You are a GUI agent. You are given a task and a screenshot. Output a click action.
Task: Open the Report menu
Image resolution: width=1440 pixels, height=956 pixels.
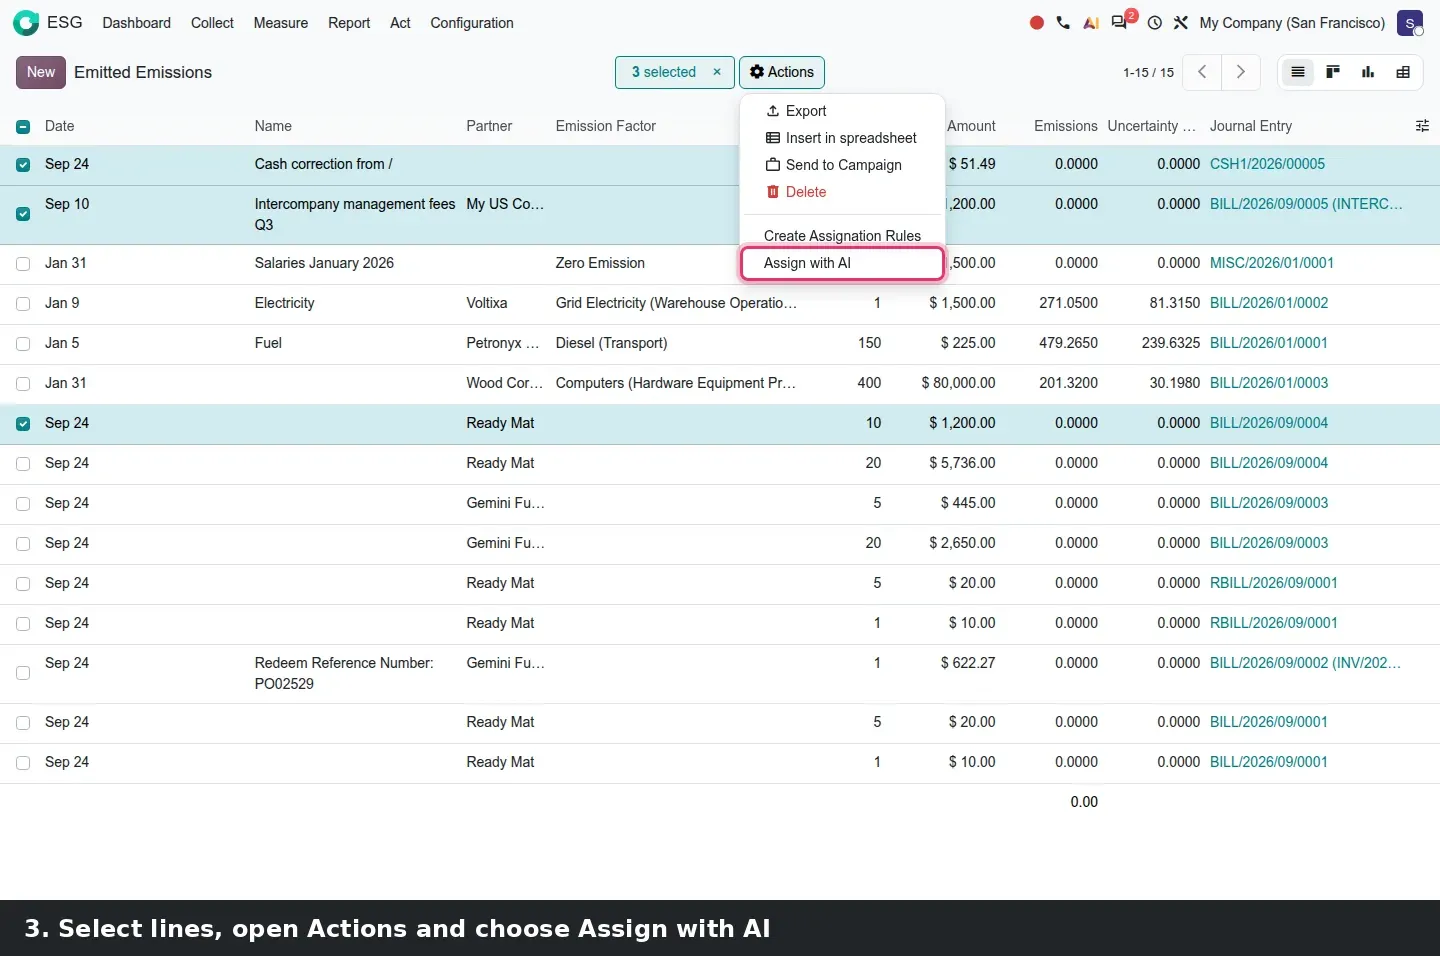coord(349,23)
